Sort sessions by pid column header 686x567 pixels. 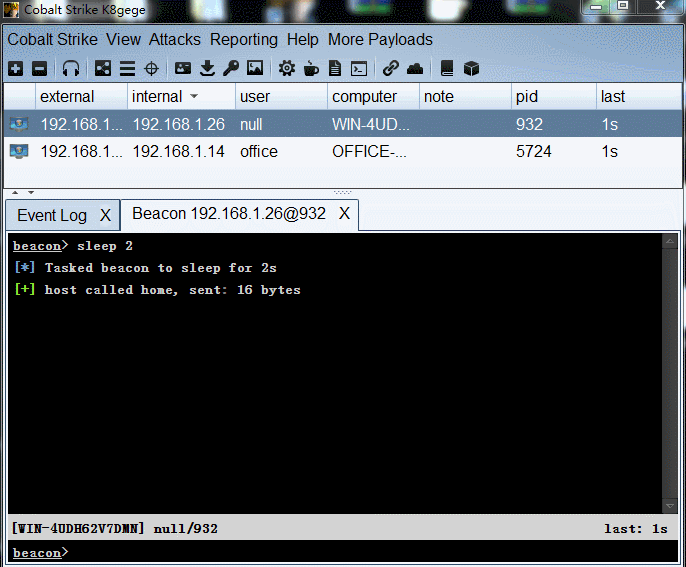(x=553, y=96)
